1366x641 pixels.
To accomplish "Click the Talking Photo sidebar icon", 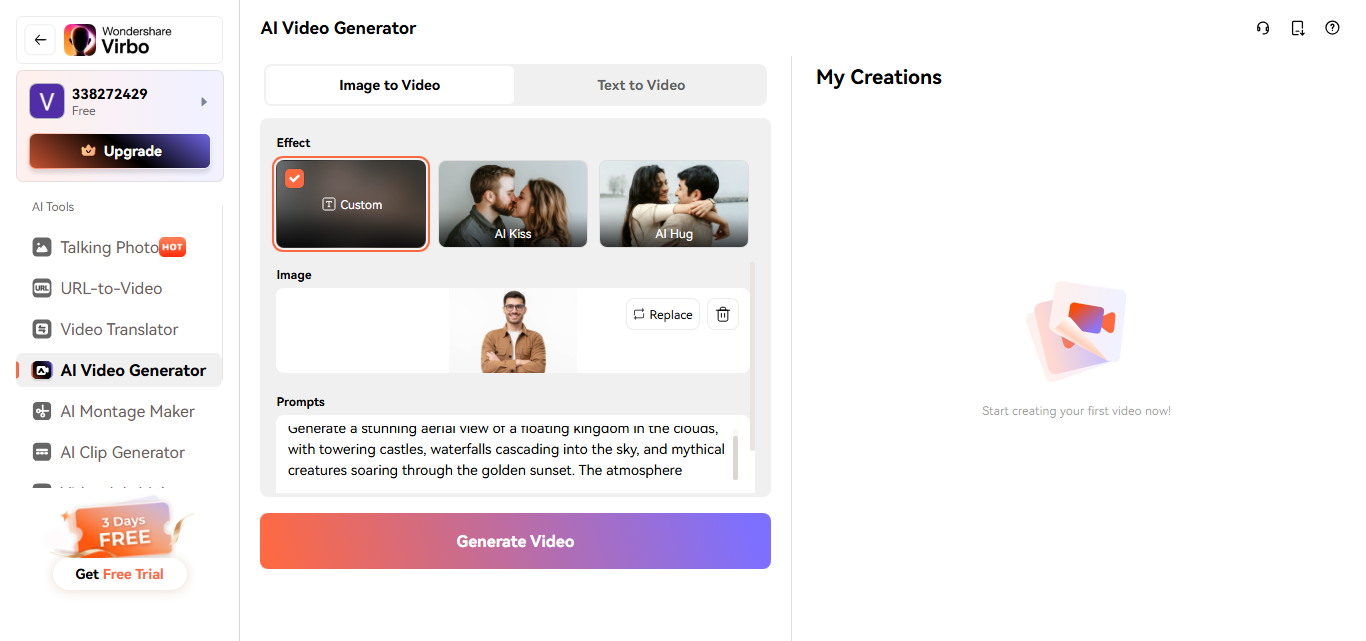I will (42, 247).
